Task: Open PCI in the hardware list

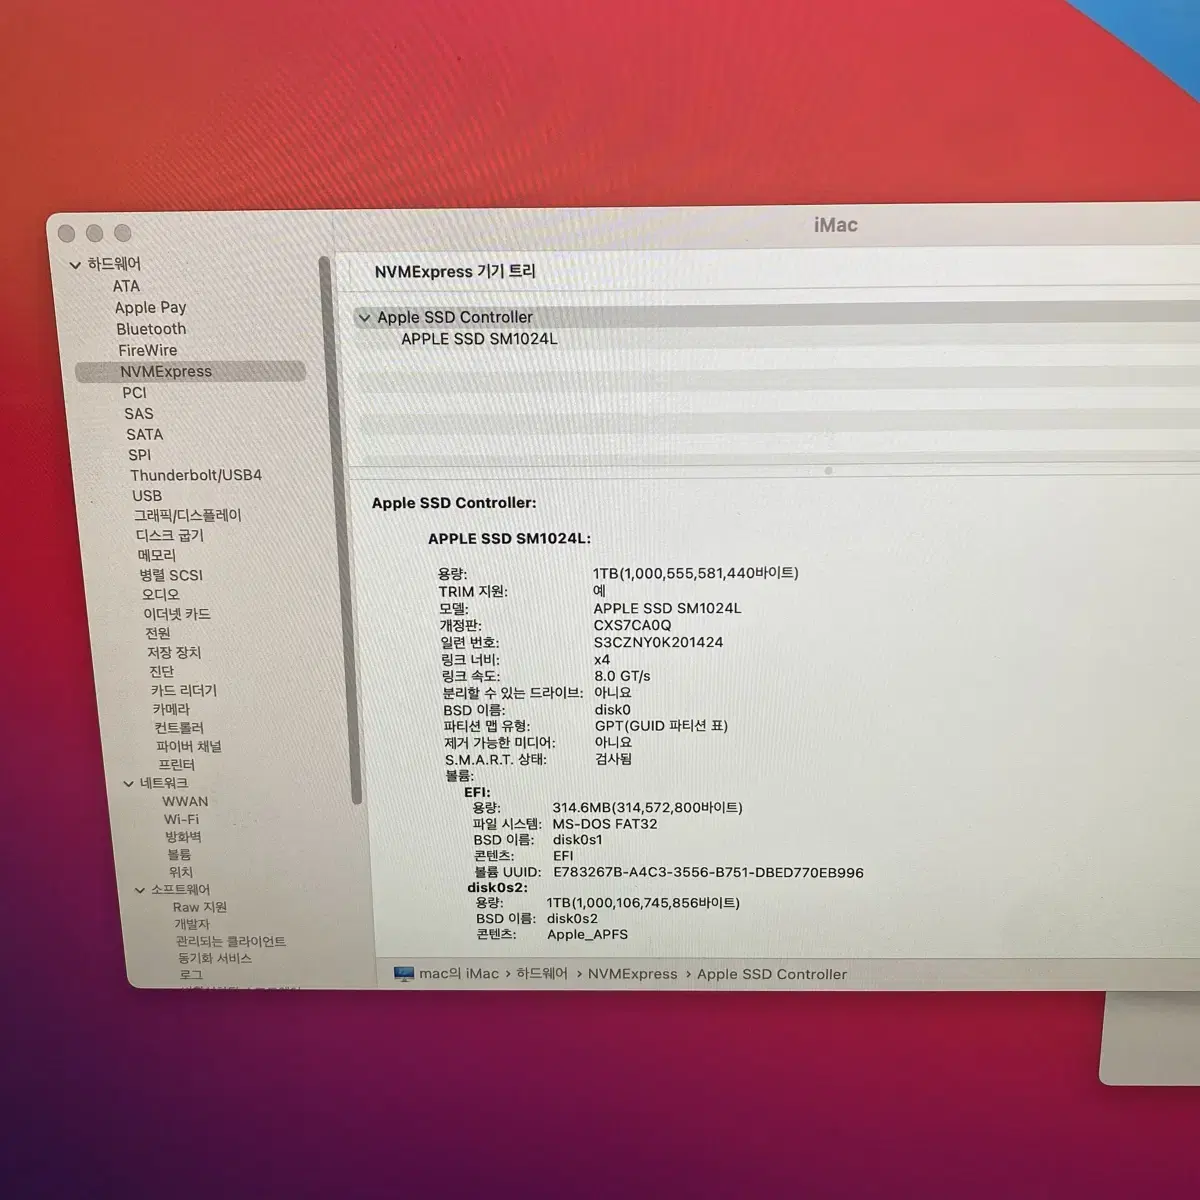Action: tap(134, 393)
